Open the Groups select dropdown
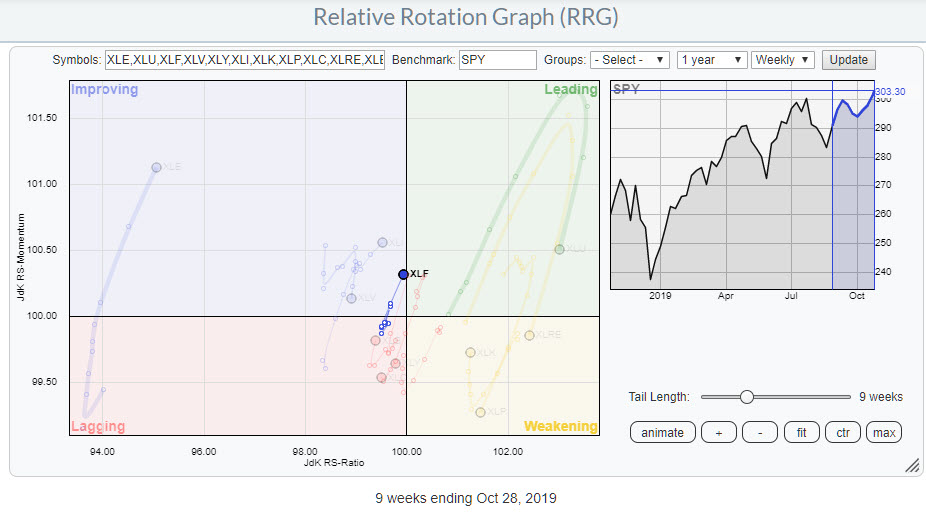 [629, 60]
